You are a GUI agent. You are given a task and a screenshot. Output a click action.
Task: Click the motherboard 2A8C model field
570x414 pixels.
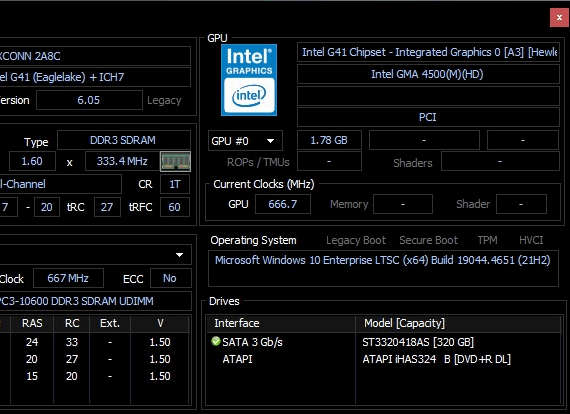click(95, 56)
